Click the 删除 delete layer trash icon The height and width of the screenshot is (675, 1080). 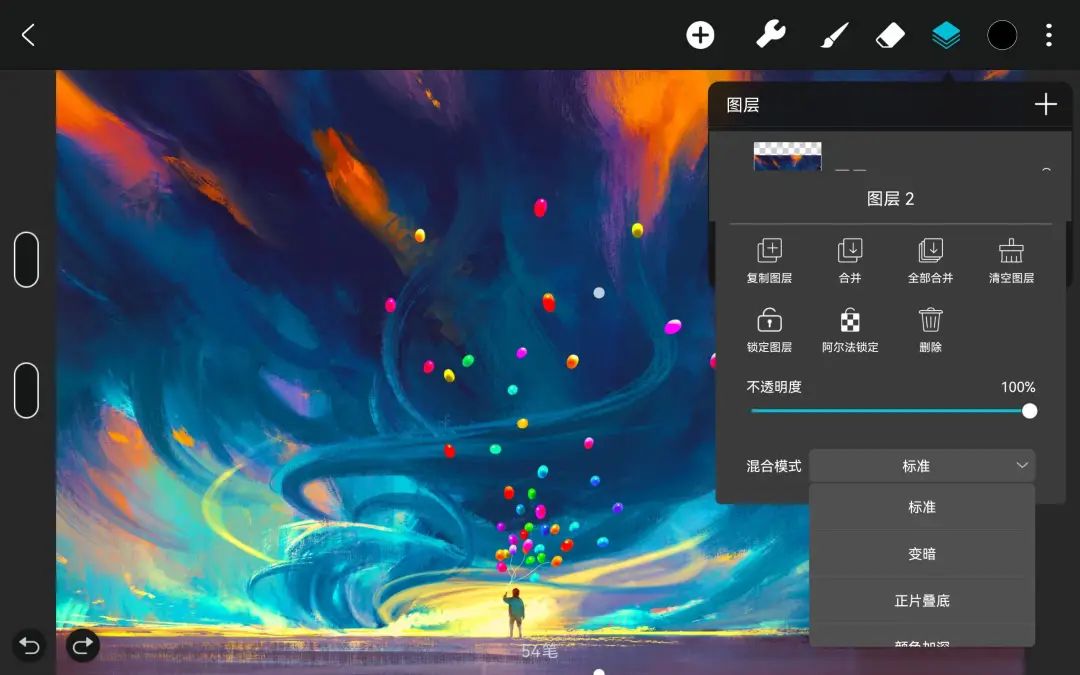(931, 320)
